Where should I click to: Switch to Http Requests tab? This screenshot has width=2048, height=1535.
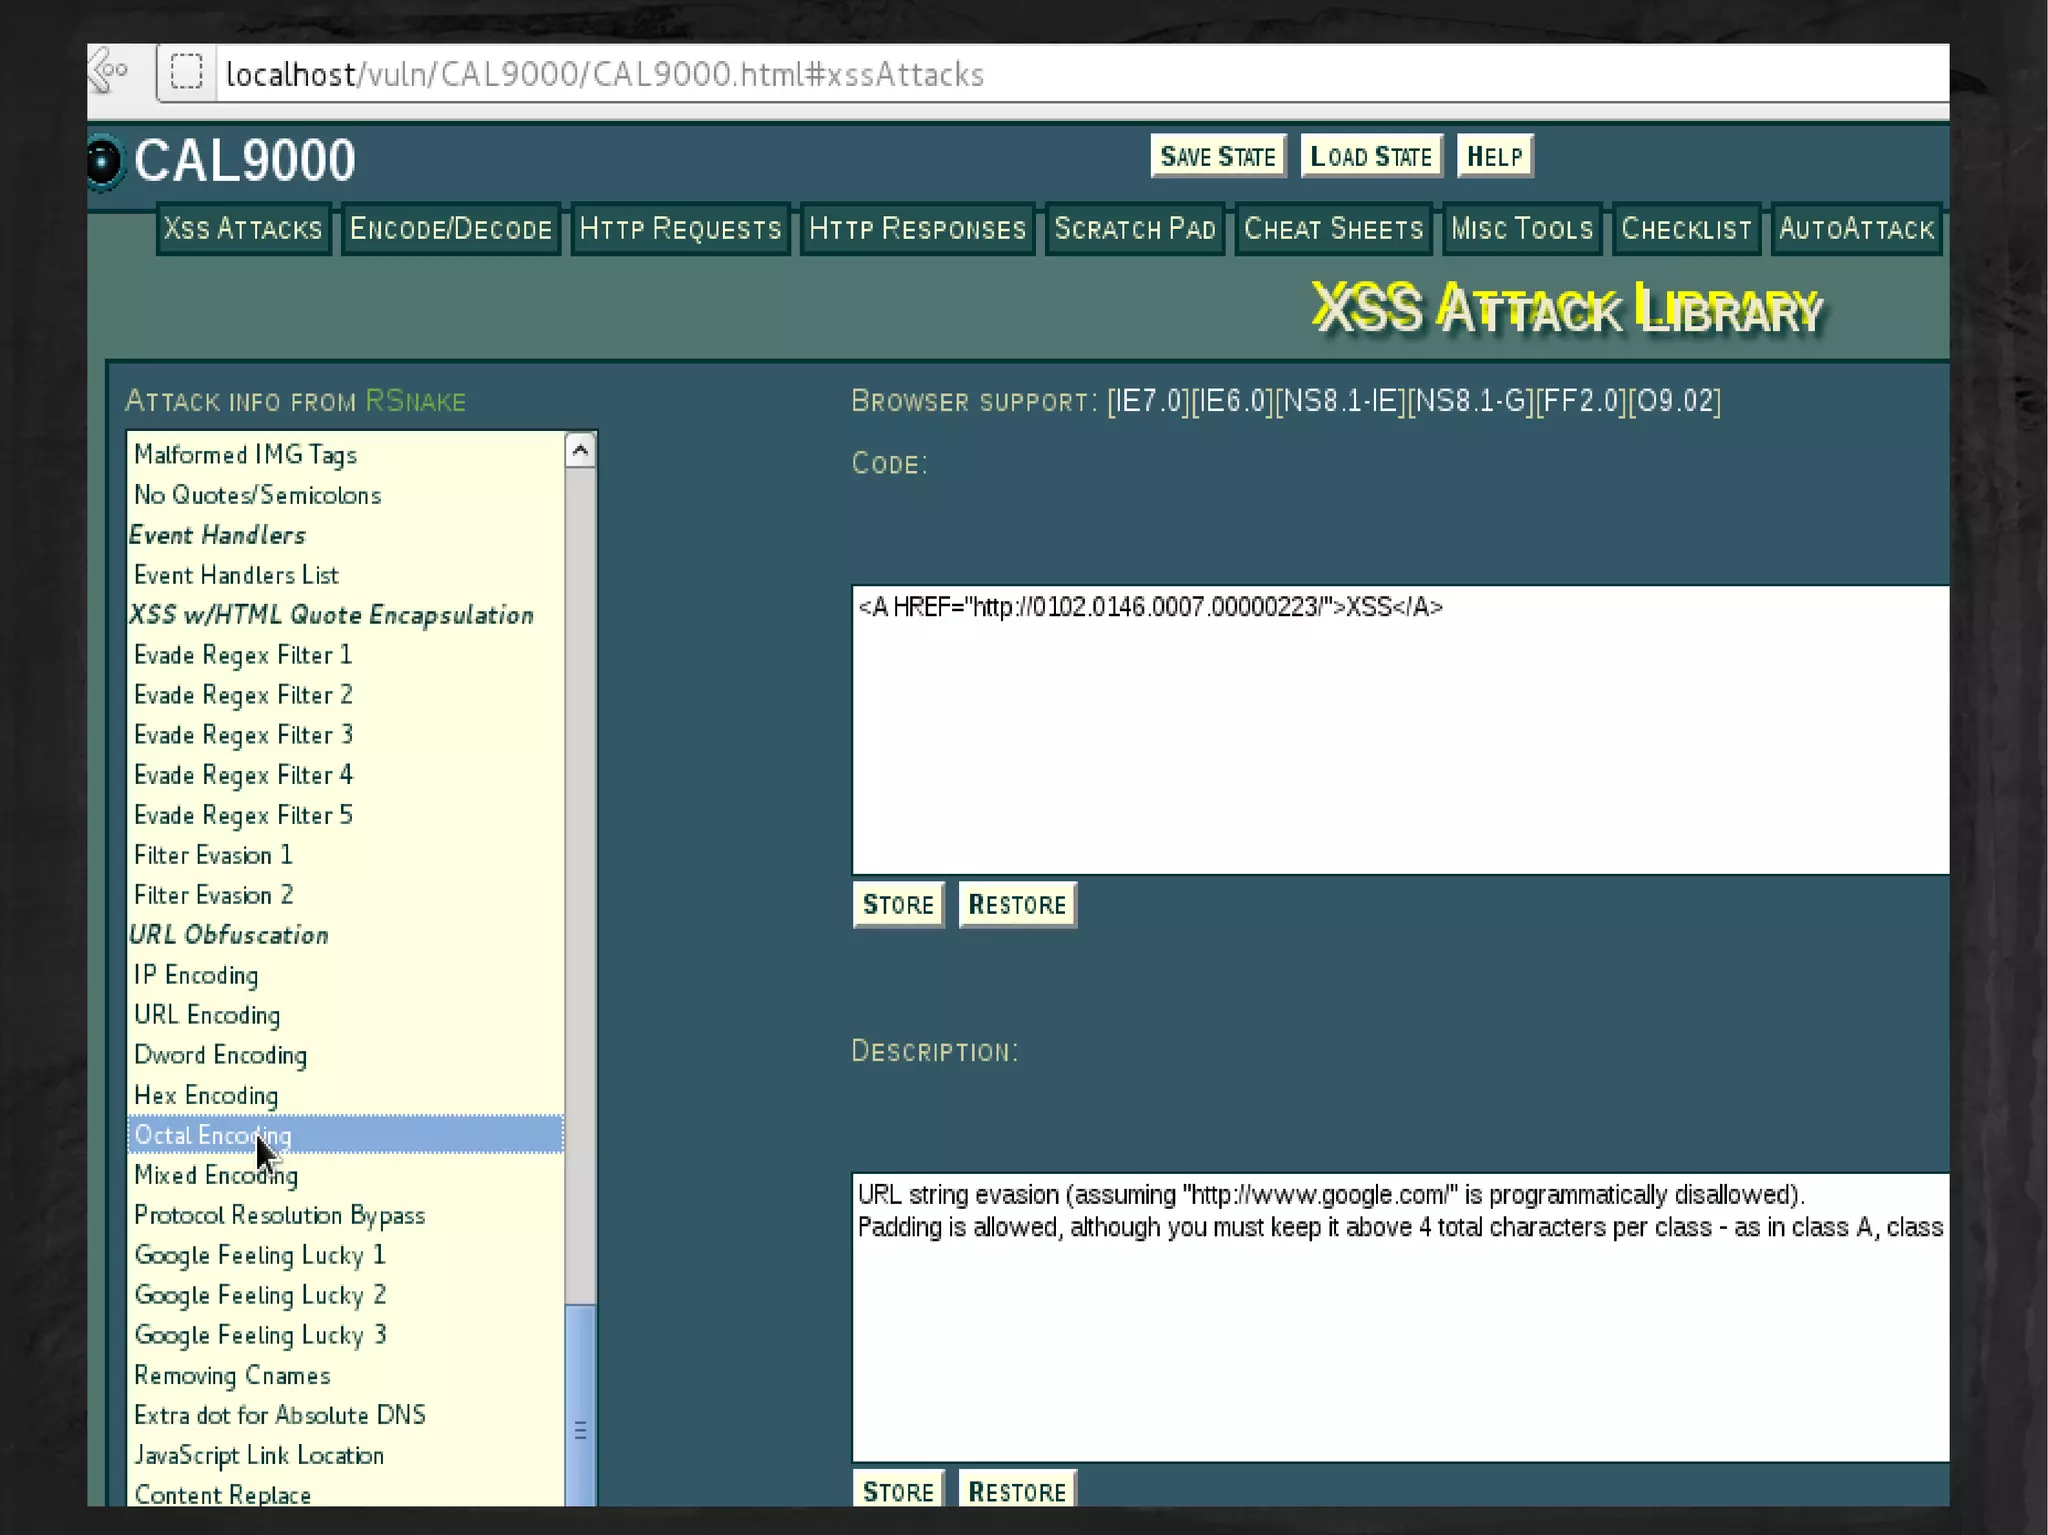[680, 229]
